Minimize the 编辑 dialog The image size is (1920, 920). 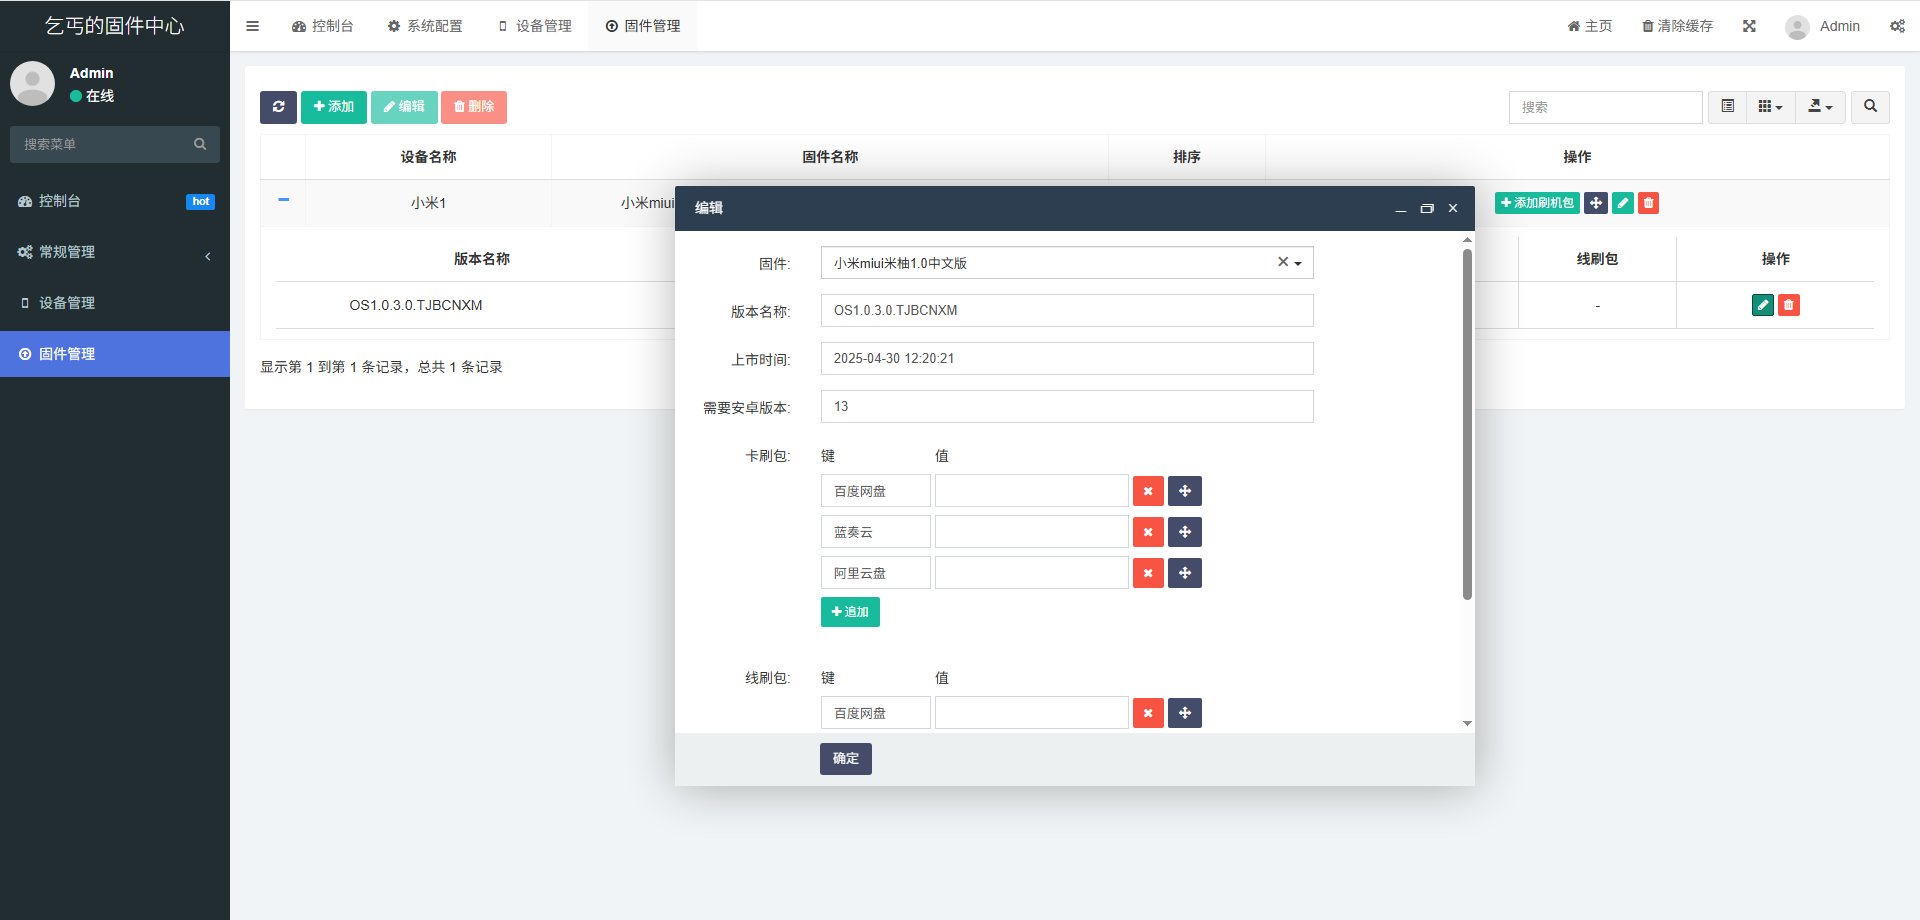(x=1401, y=208)
